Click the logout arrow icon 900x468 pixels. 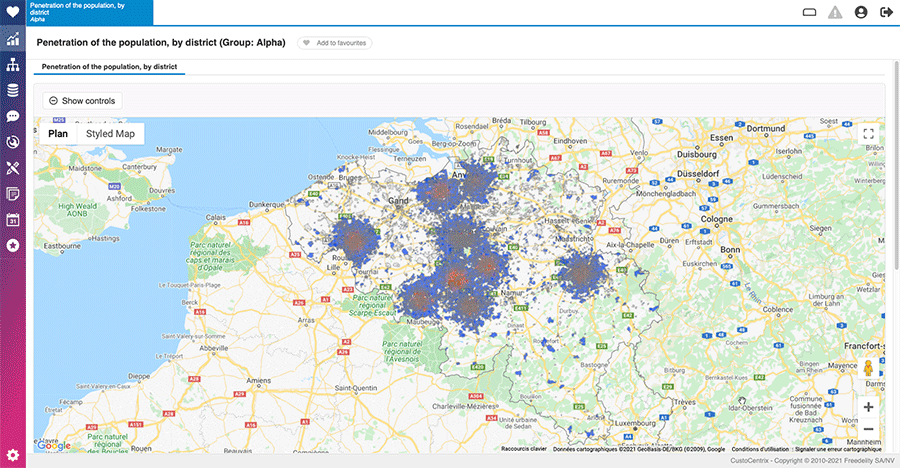click(x=886, y=13)
